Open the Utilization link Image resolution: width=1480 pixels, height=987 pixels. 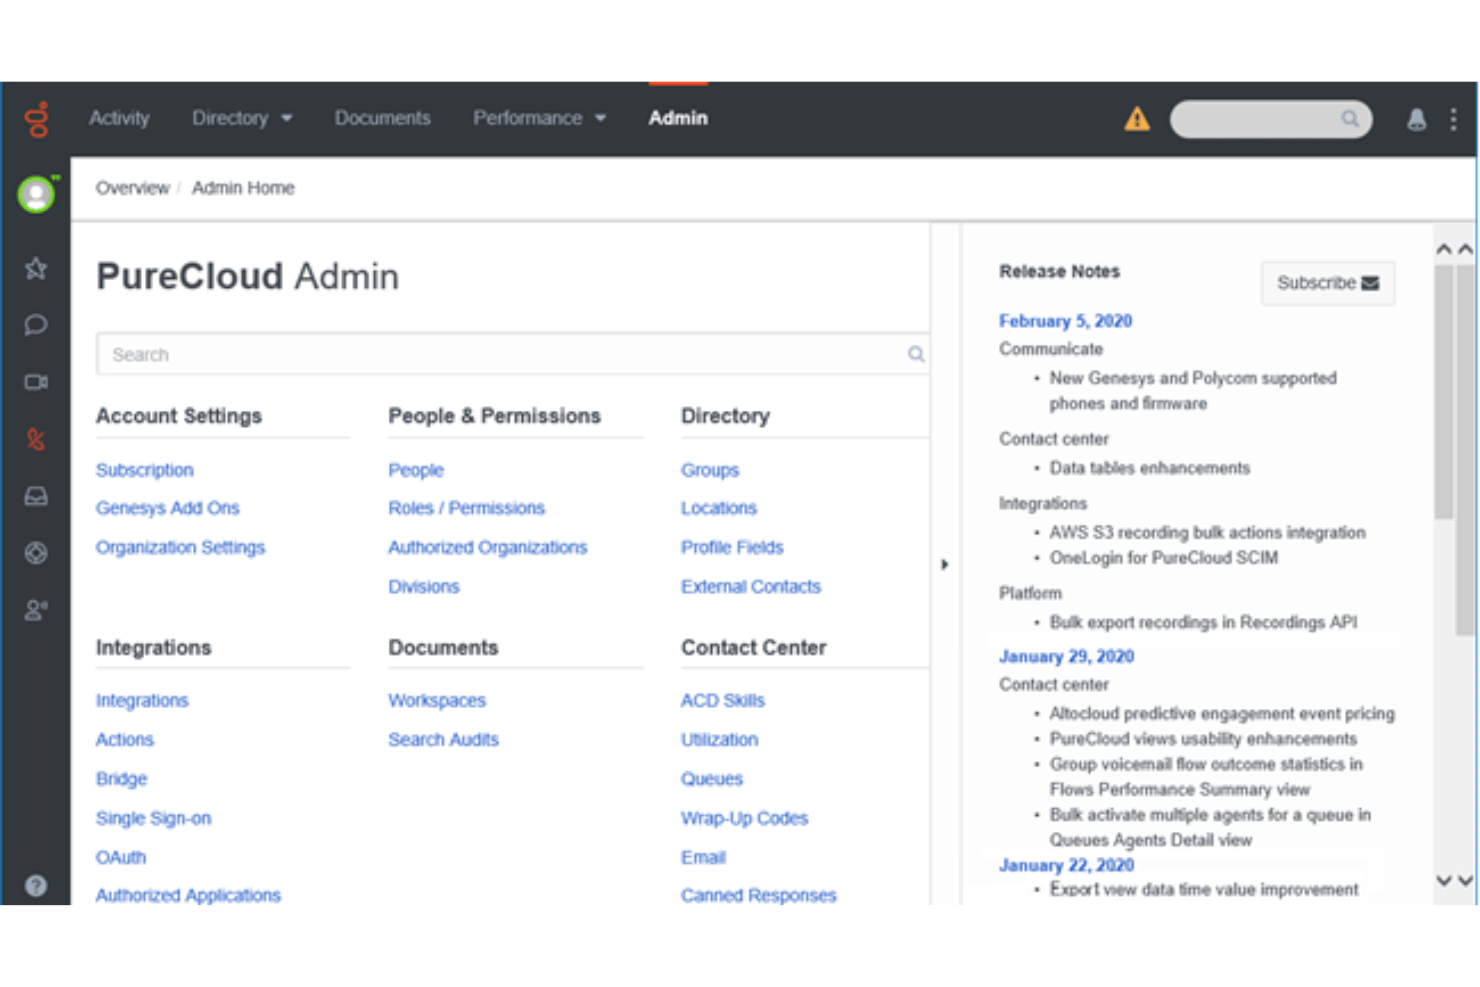(720, 739)
